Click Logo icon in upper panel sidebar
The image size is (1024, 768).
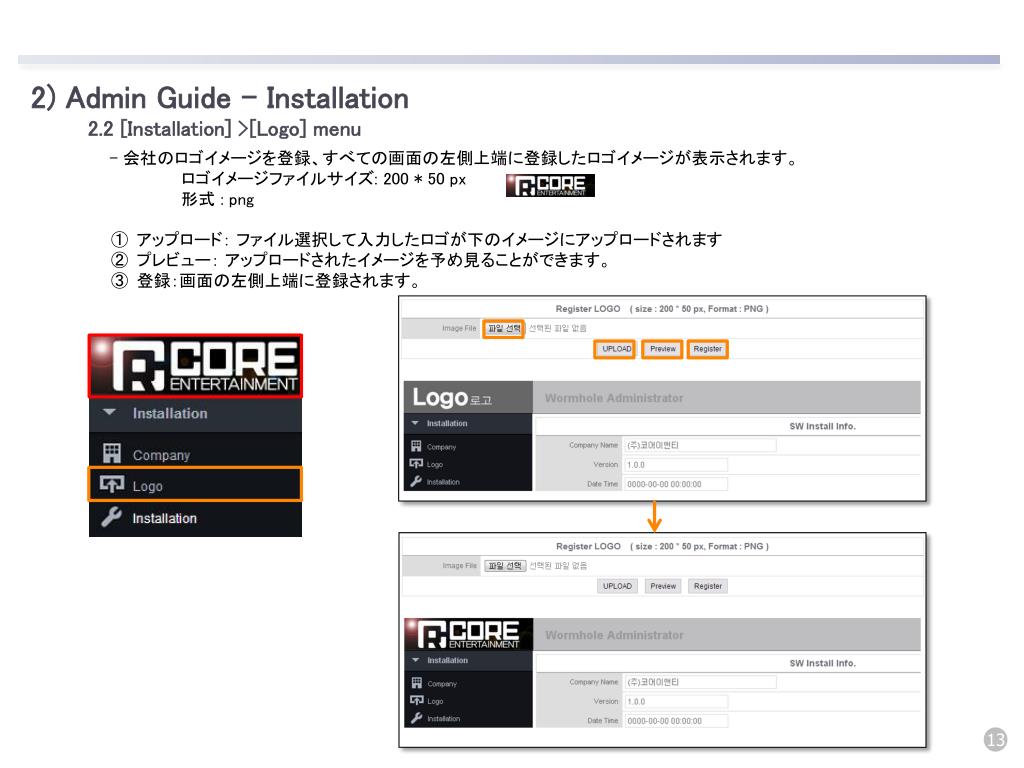point(416,464)
